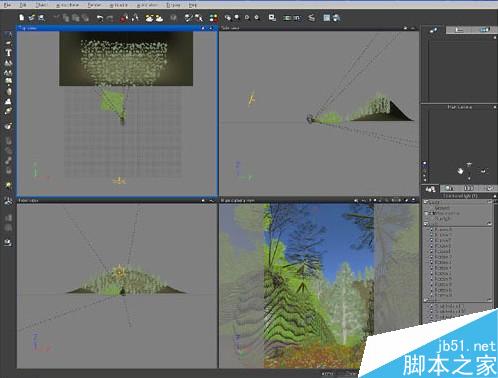Switch to the third World Browser tab
This screenshot has width=498, height=378.
(x=468, y=189)
